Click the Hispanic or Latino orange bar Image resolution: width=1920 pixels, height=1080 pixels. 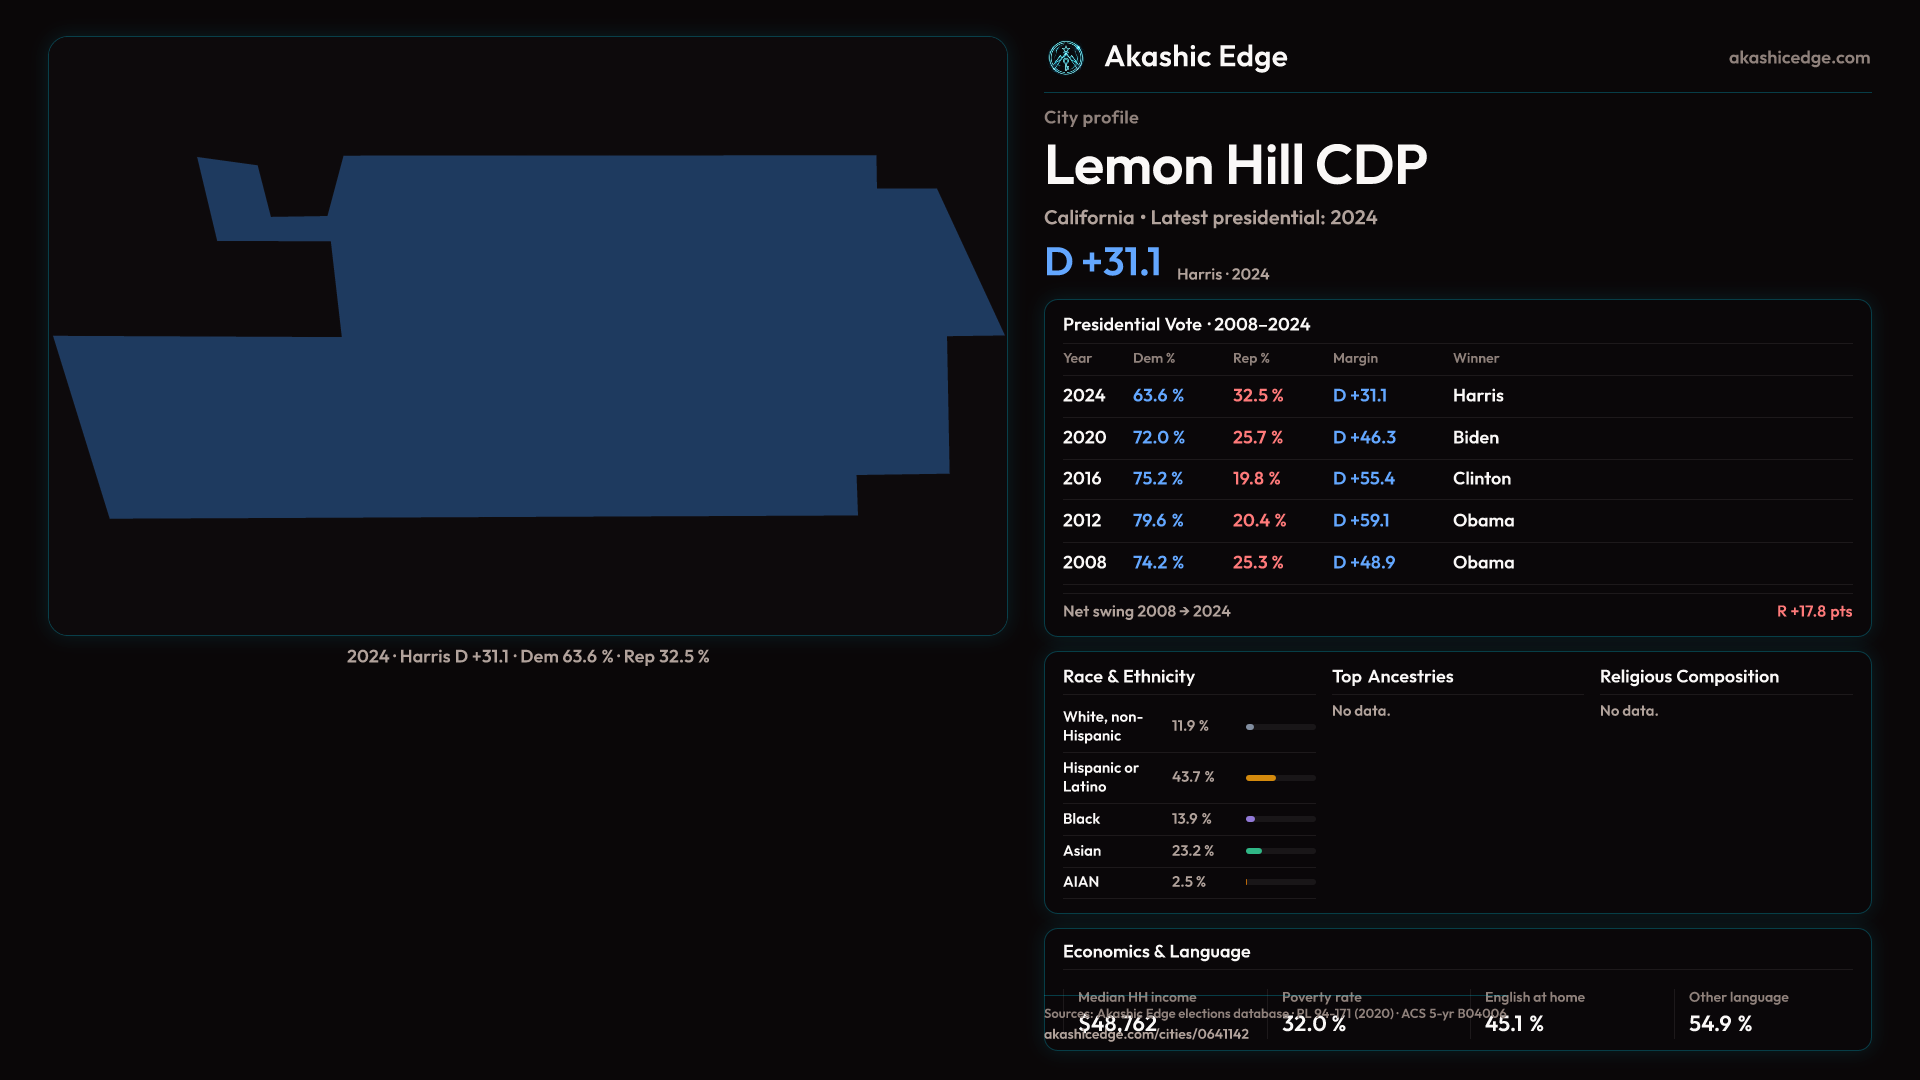[1262, 778]
